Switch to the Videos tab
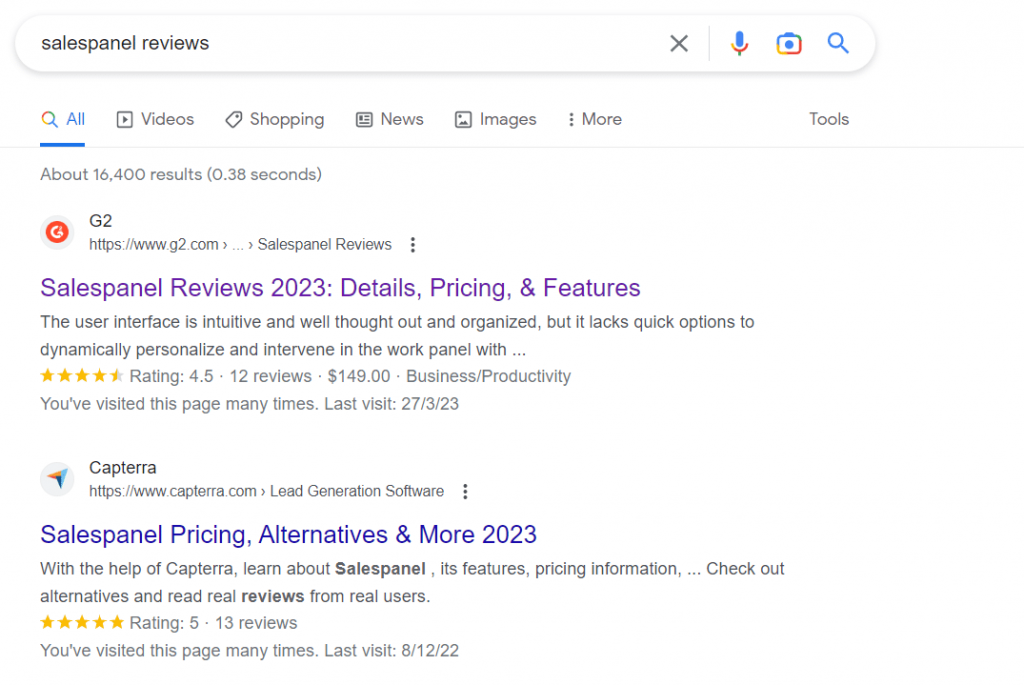 pos(155,119)
